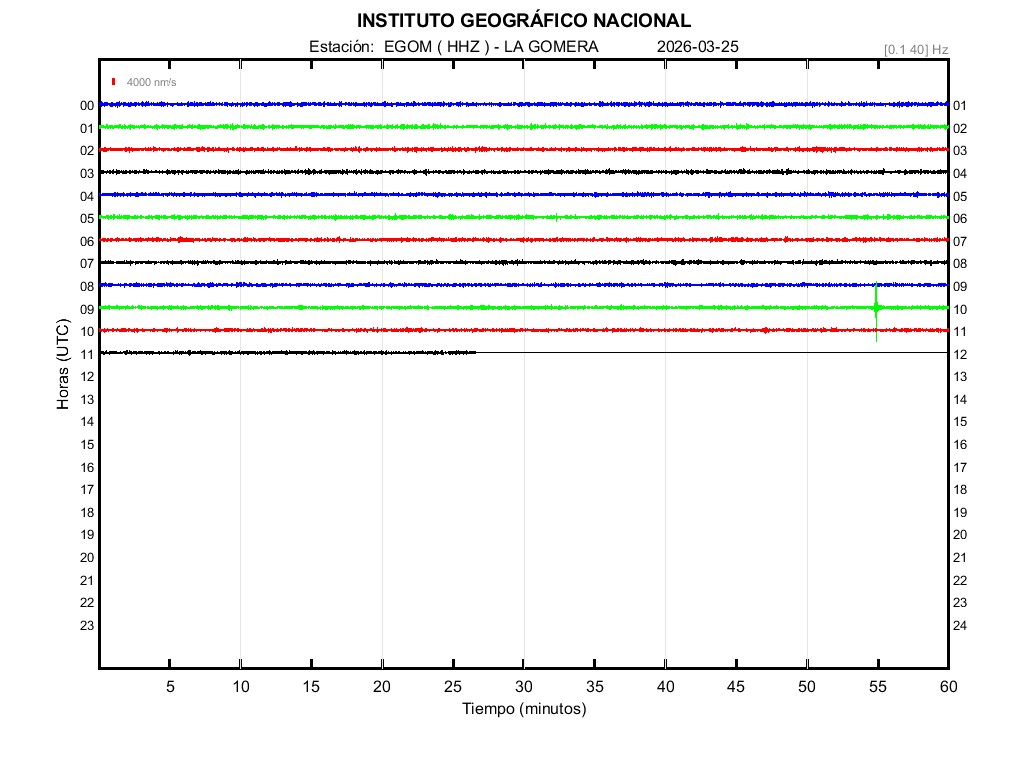Click the seismic spike on the green 09-hour trace
The width and height of the screenshot is (1024, 768).
pos(876,308)
